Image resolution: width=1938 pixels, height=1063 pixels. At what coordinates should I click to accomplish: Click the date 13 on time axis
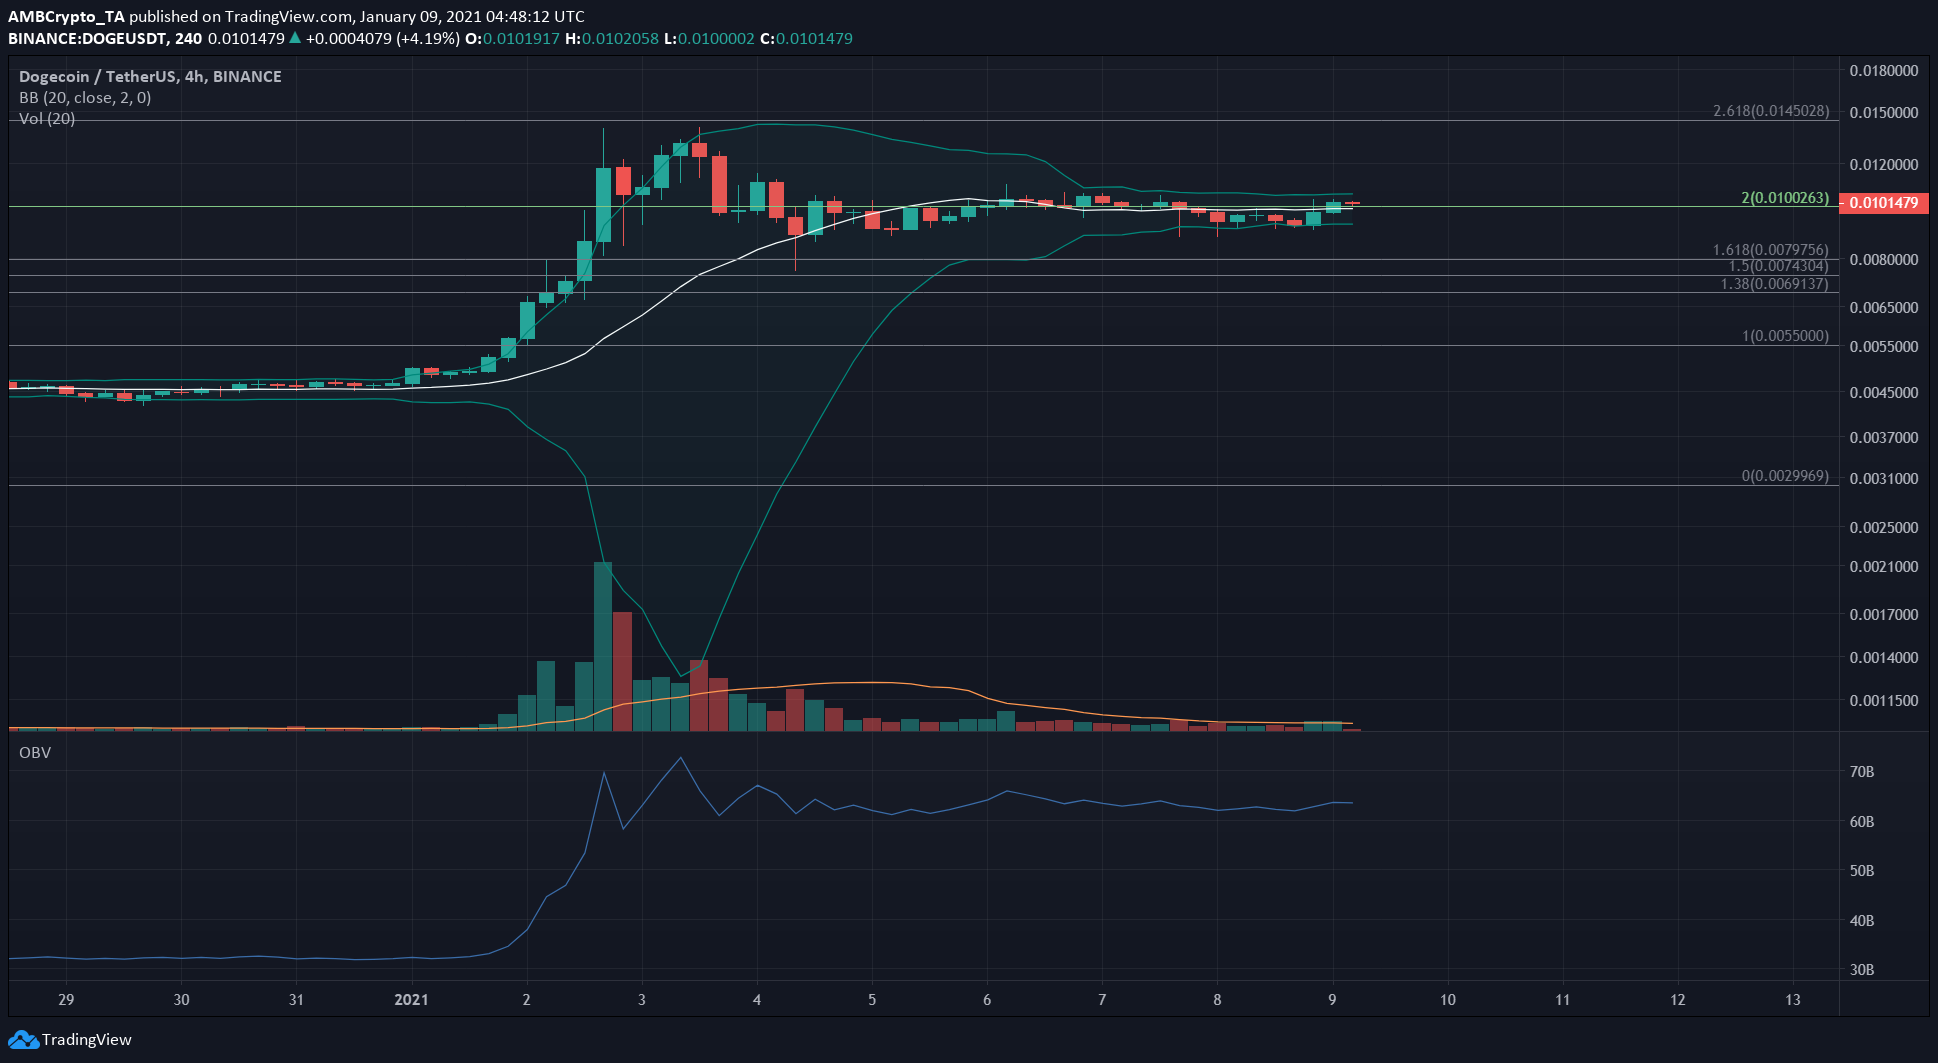tap(1793, 1000)
